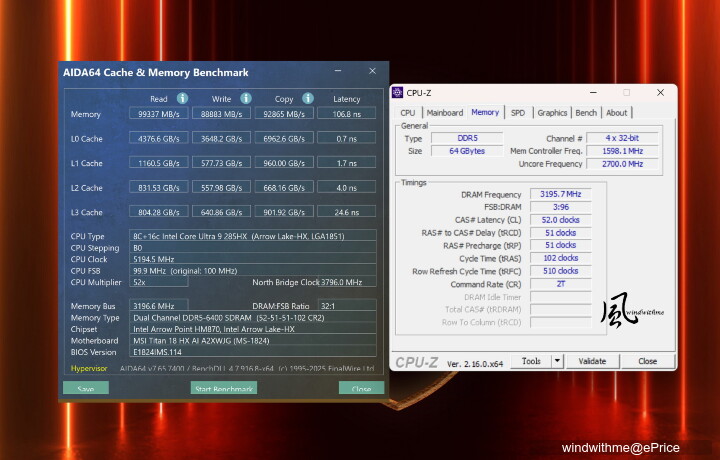Switch to the Bench tab in CPU-Z
The width and height of the screenshot is (720, 460).
tap(586, 113)
